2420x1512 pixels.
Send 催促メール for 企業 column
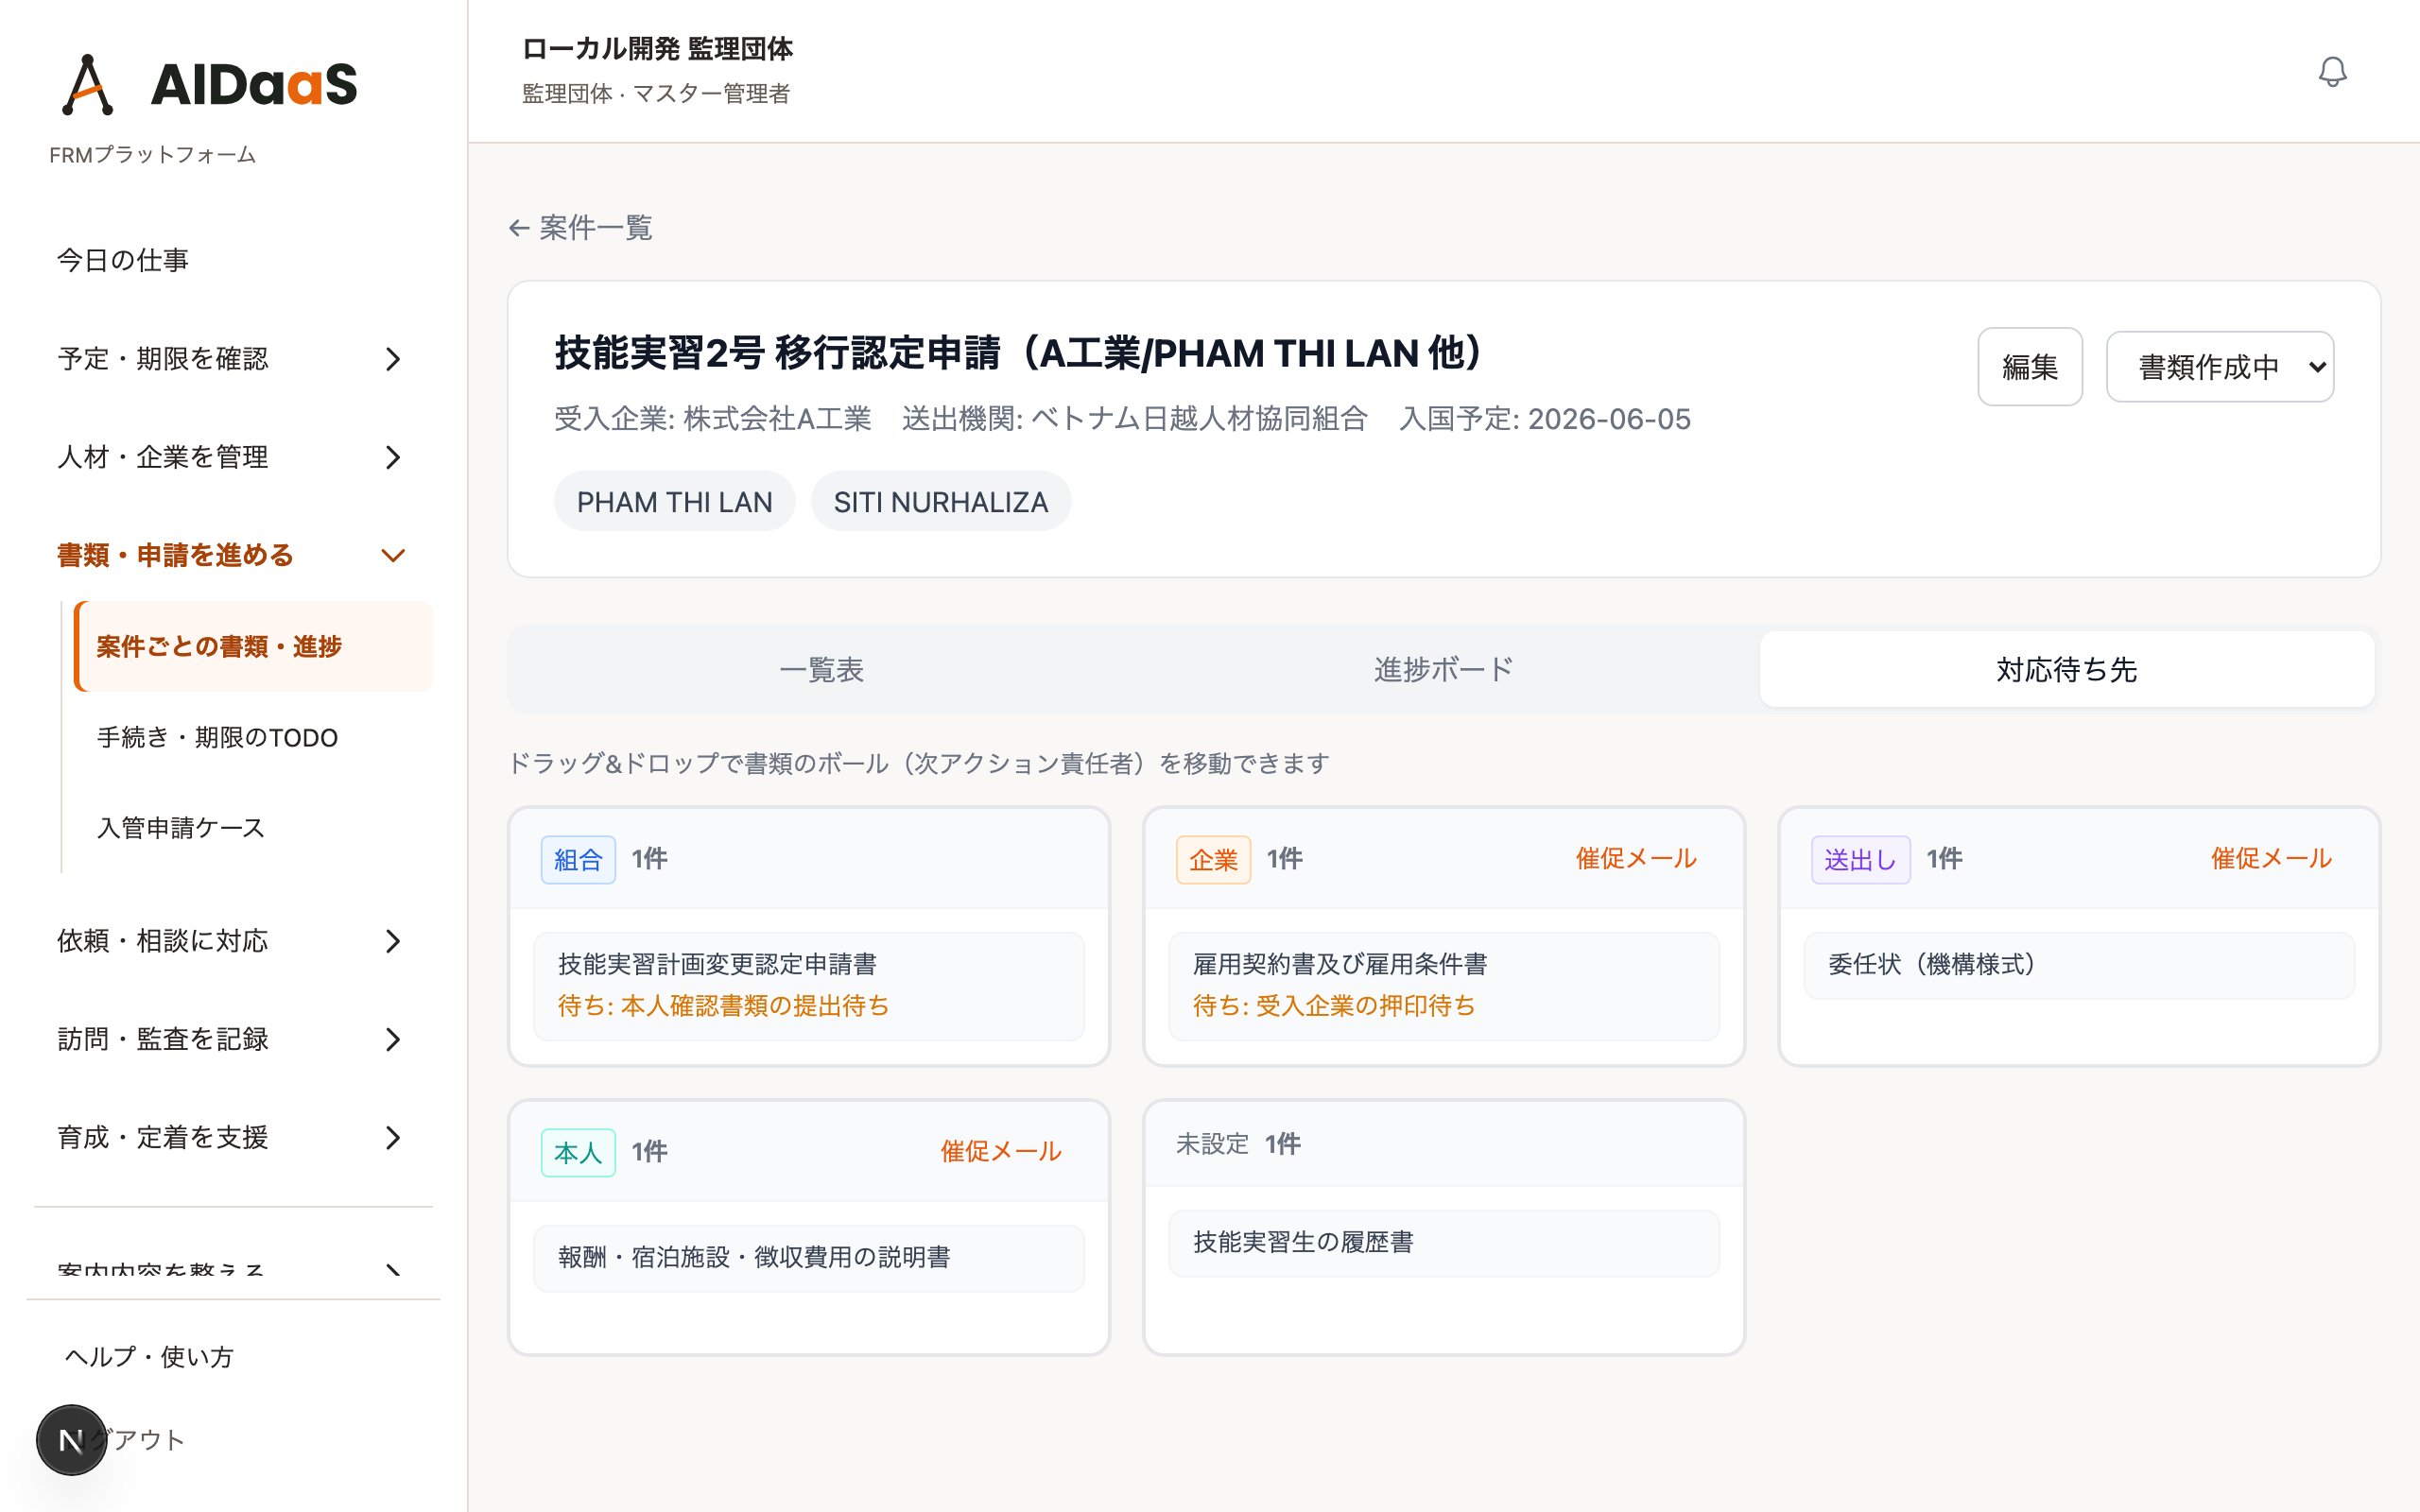(1636, 858)
